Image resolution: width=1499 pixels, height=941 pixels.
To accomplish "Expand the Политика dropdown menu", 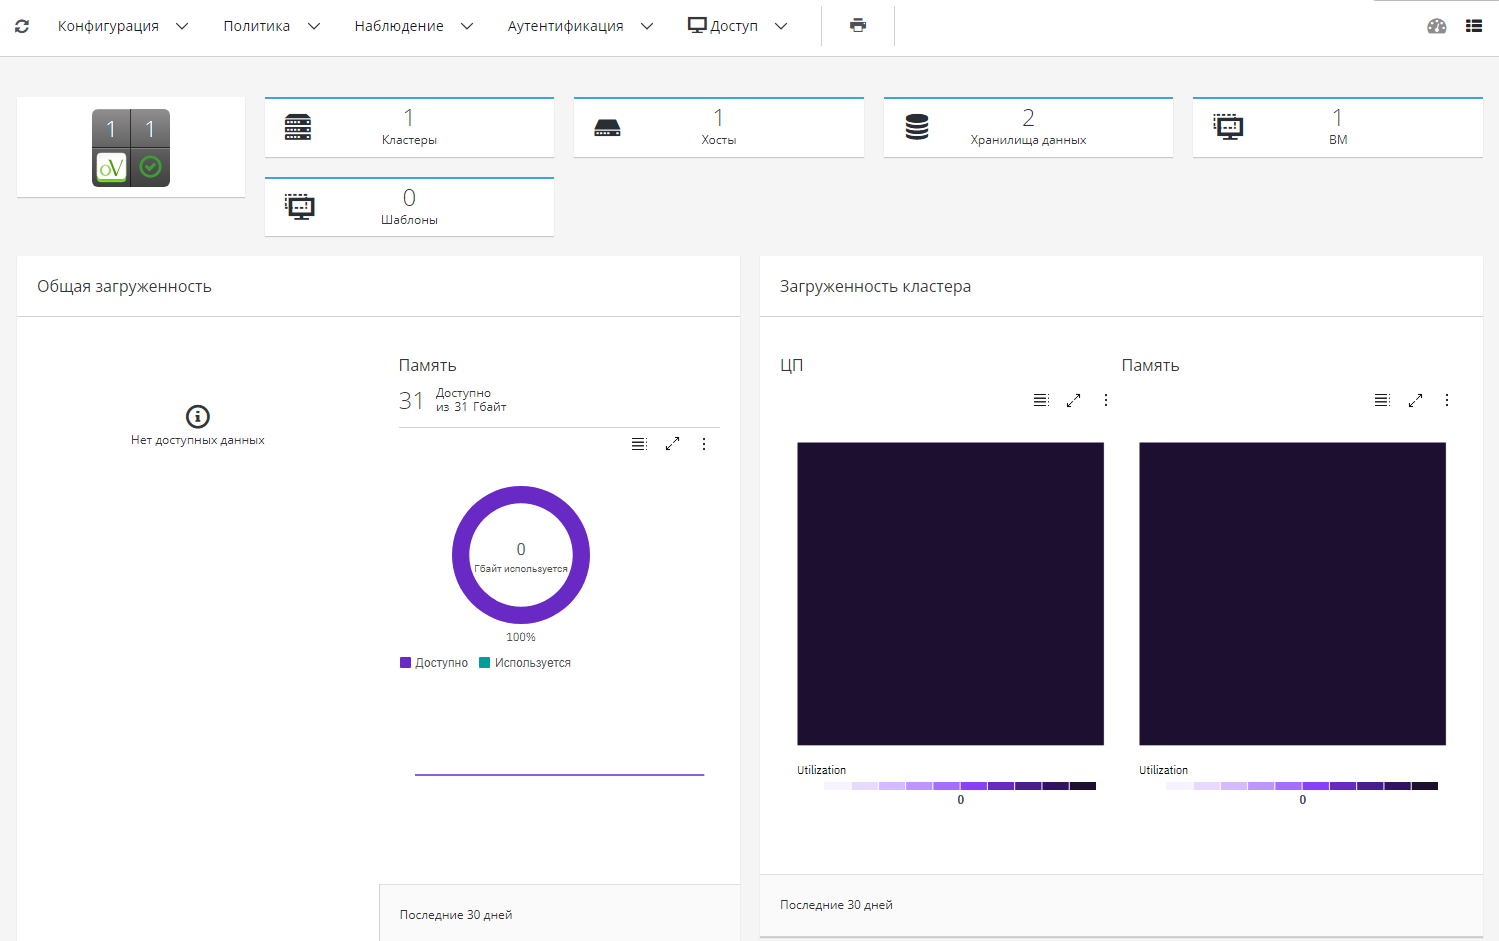I will point(271,26).
